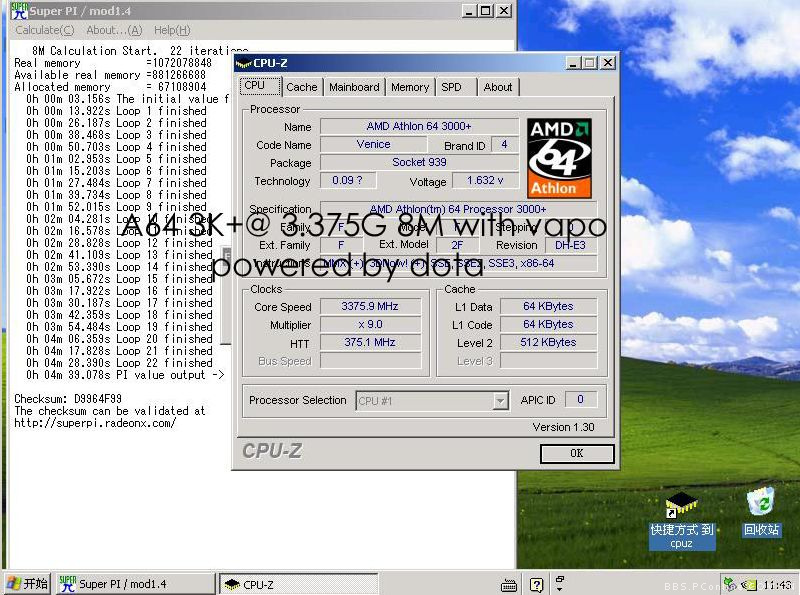Screen dimensions: 800x595
Task: Click Level 2 value 512 KBytes
Action: click(548, 342)
